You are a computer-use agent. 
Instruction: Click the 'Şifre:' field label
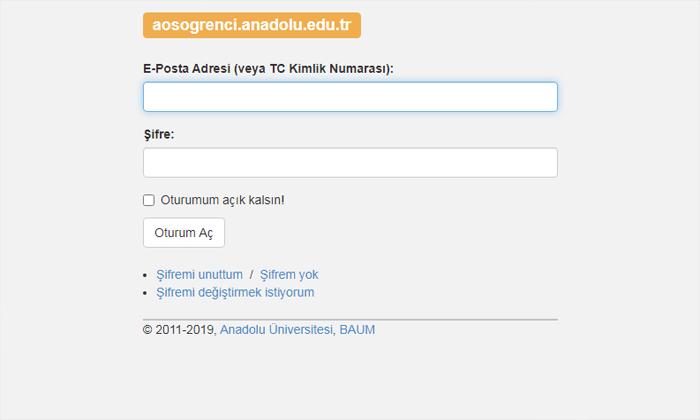point(159,133)
